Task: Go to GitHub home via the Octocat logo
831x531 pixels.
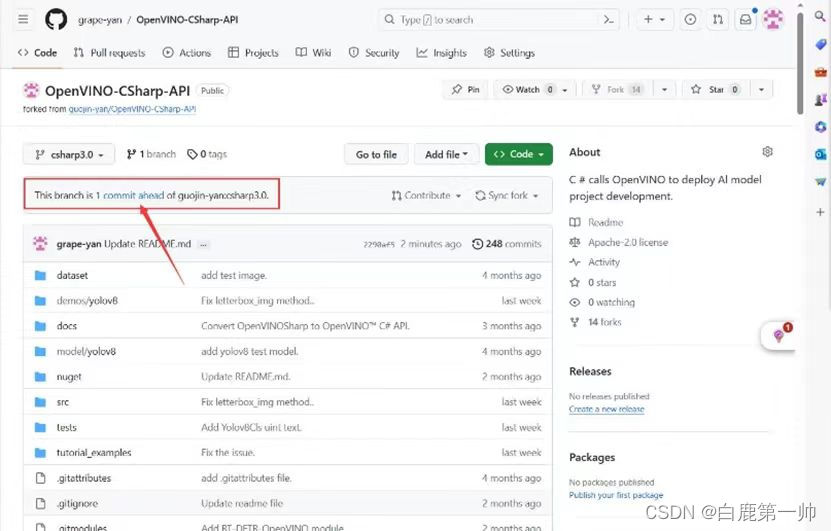Action: (56, 20)
